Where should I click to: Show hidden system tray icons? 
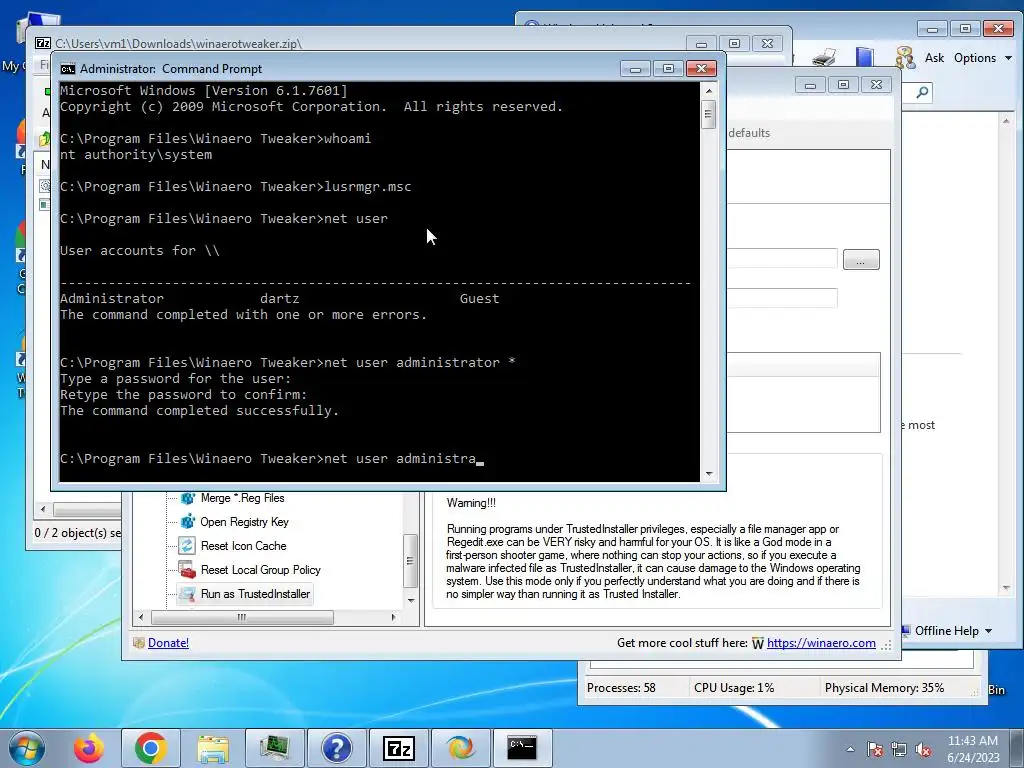point(850,749)
